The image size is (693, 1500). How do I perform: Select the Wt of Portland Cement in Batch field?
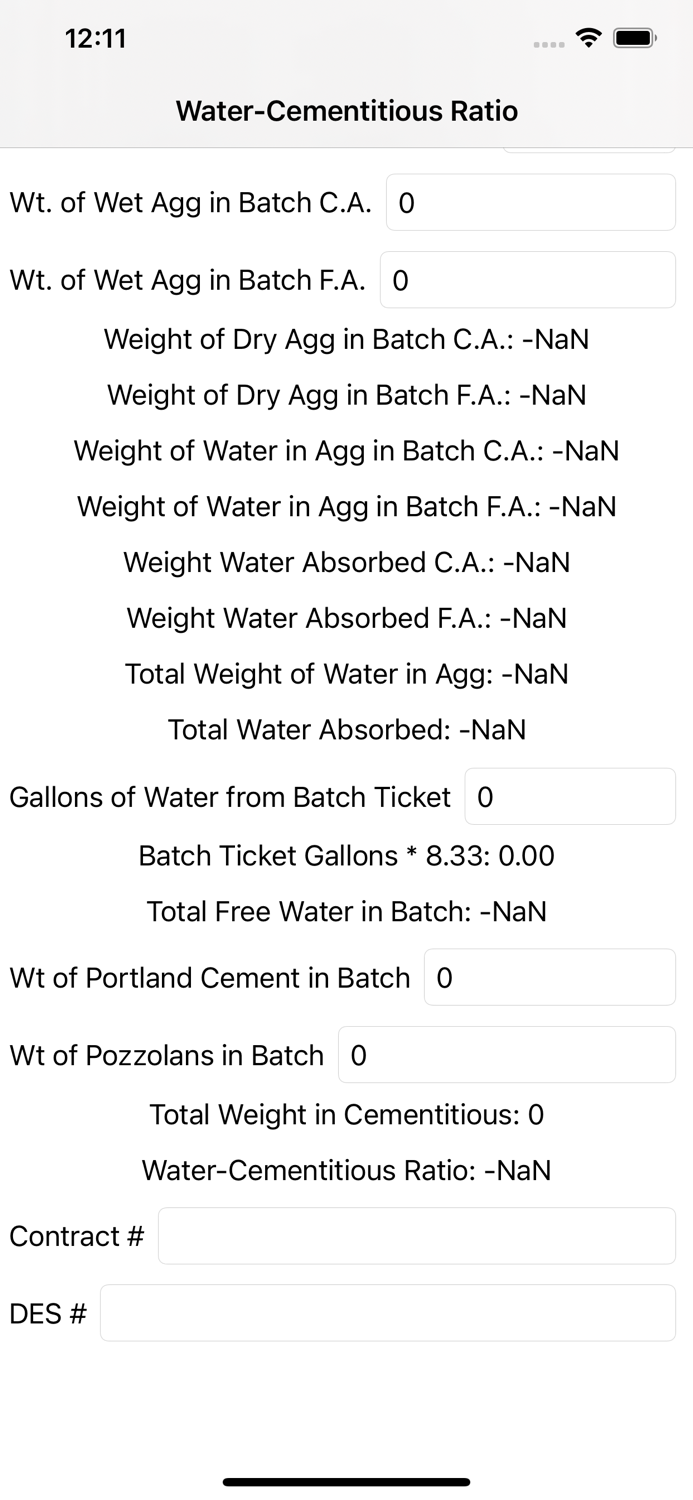click(x=549, y=977)
